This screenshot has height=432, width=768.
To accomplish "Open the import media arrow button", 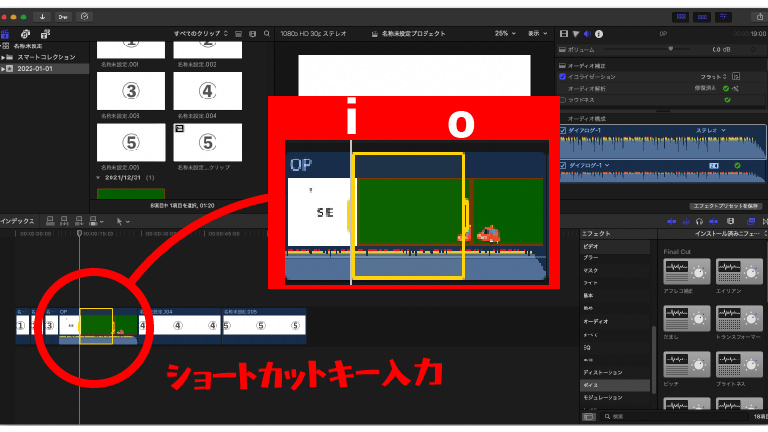I will point(43,17).
